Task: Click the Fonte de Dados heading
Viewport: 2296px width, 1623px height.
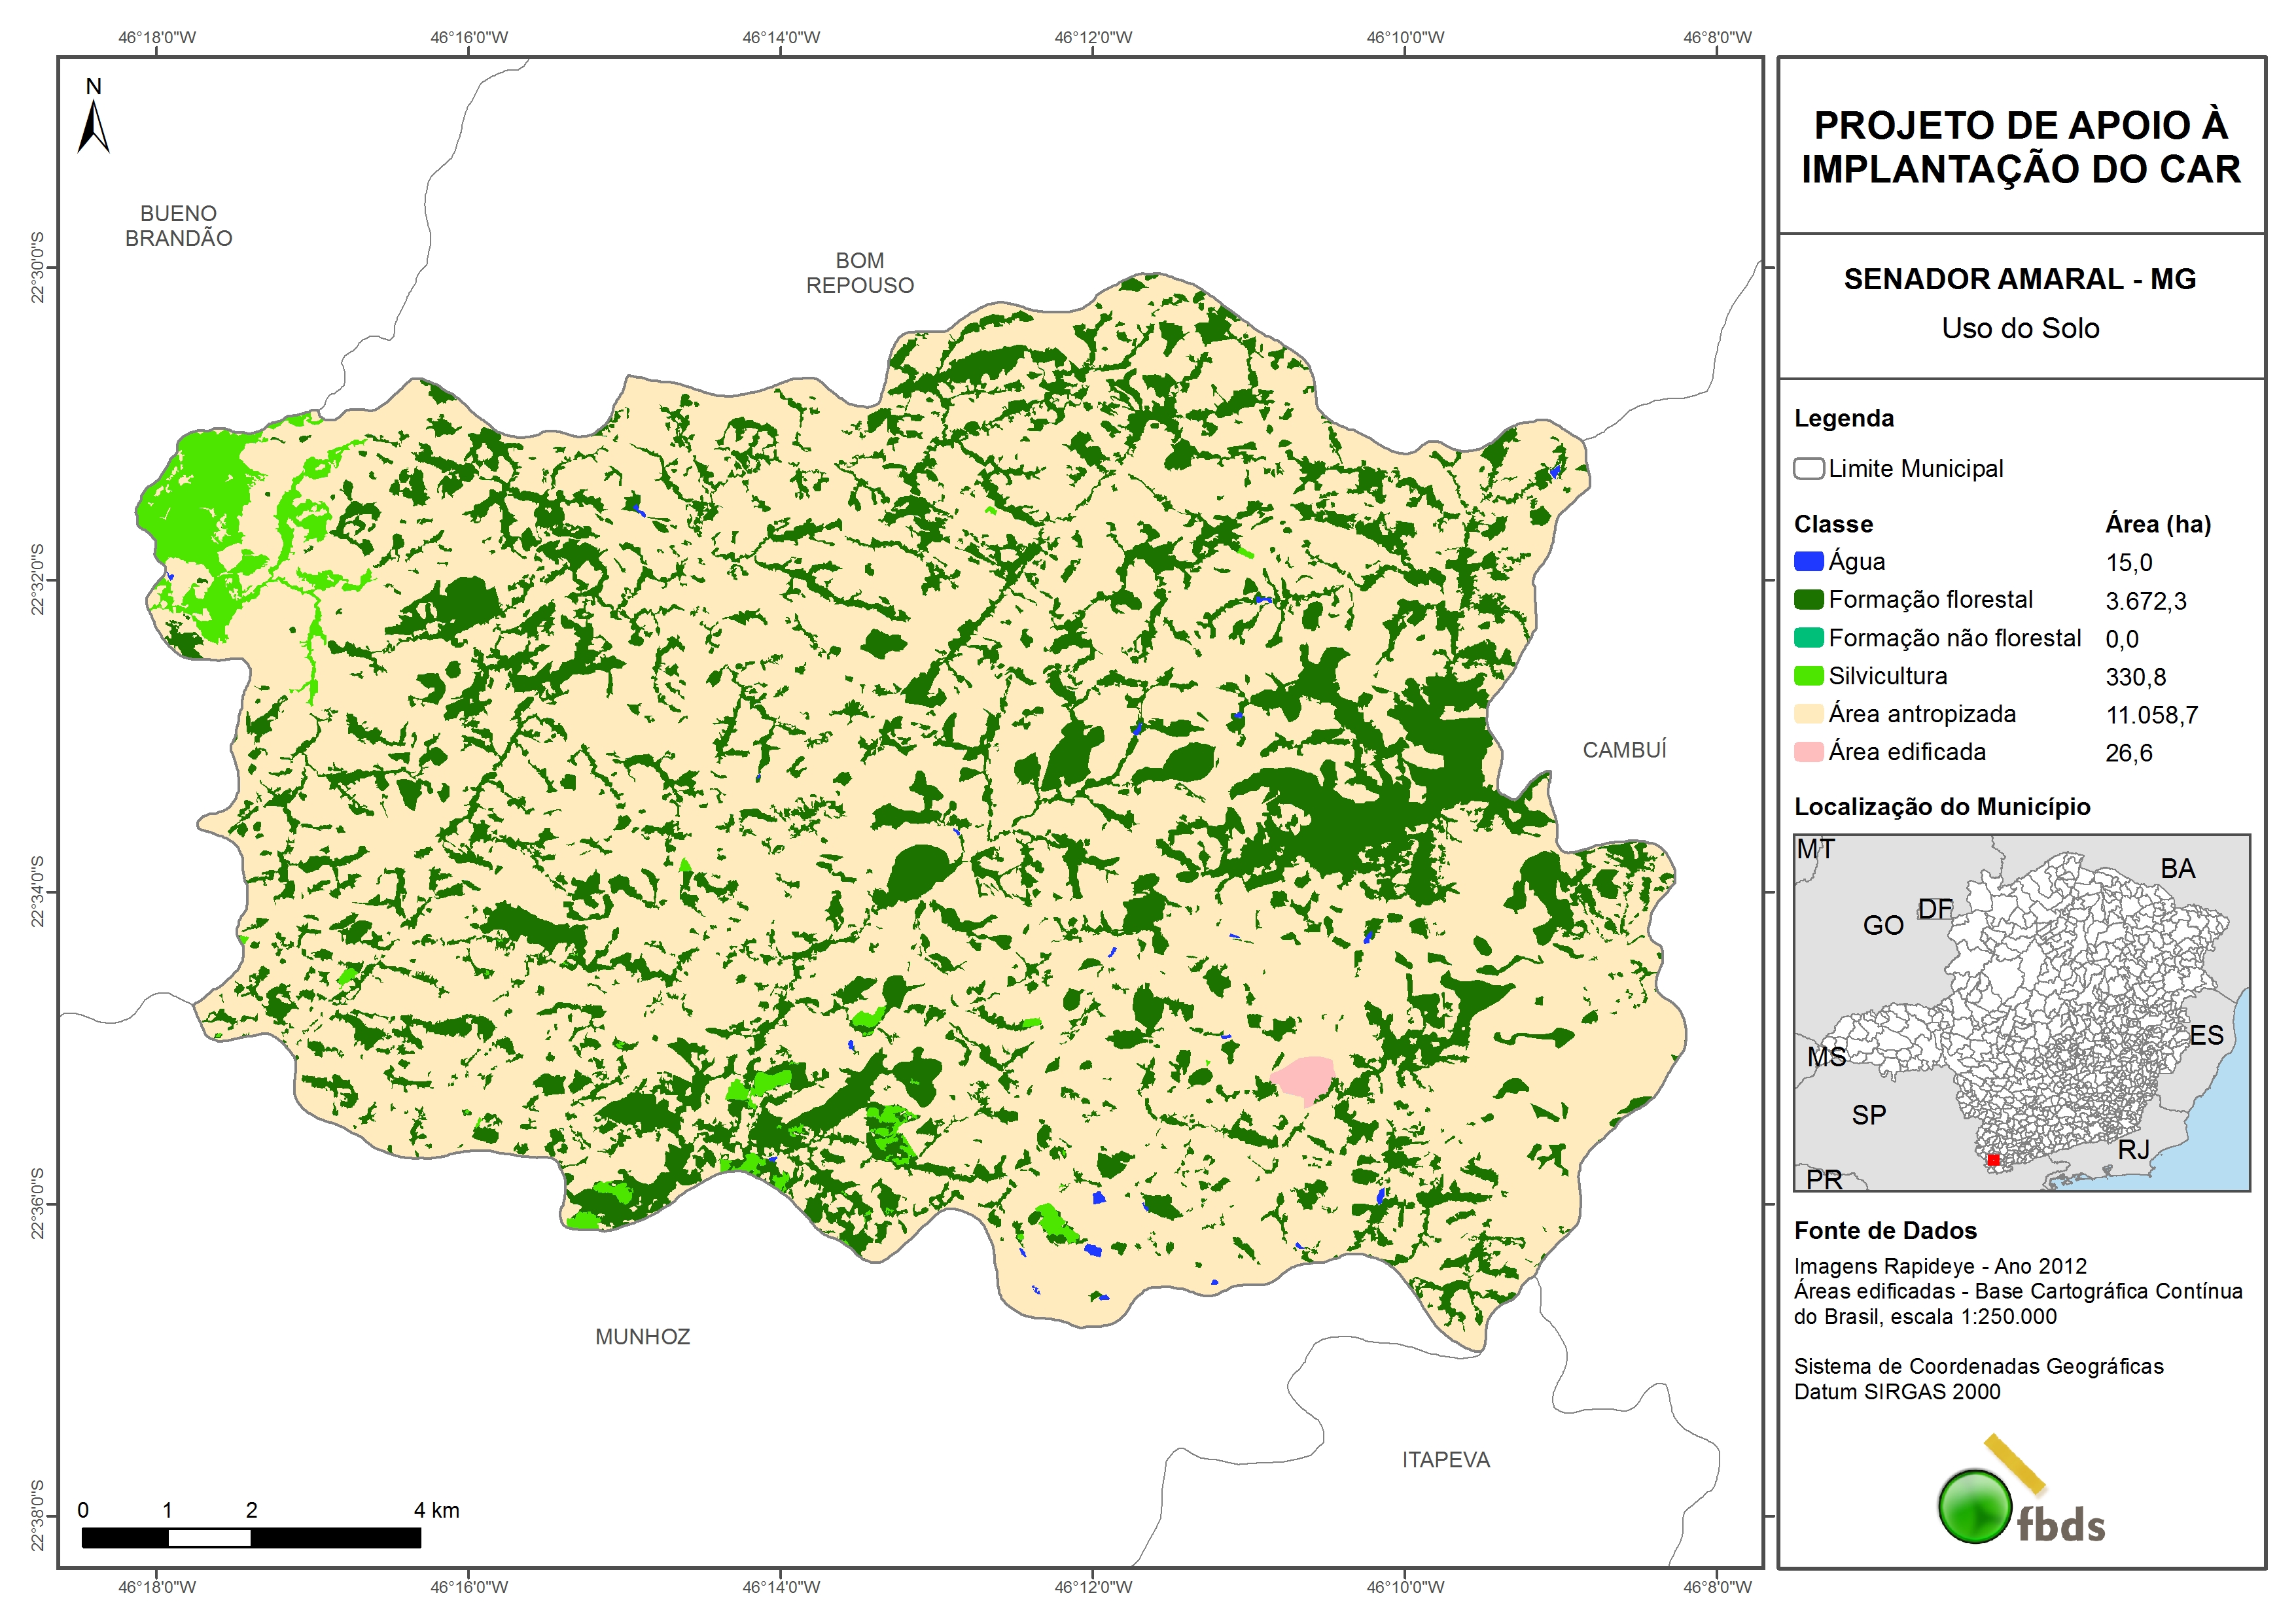Action: click(1885, 1231)
